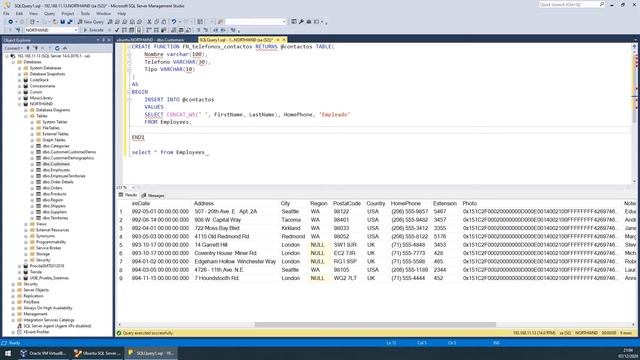640x360 pixels.
Task: Switch to the dbo.Customers document tab
Action: pyautogui.click(x=150, y=40)
